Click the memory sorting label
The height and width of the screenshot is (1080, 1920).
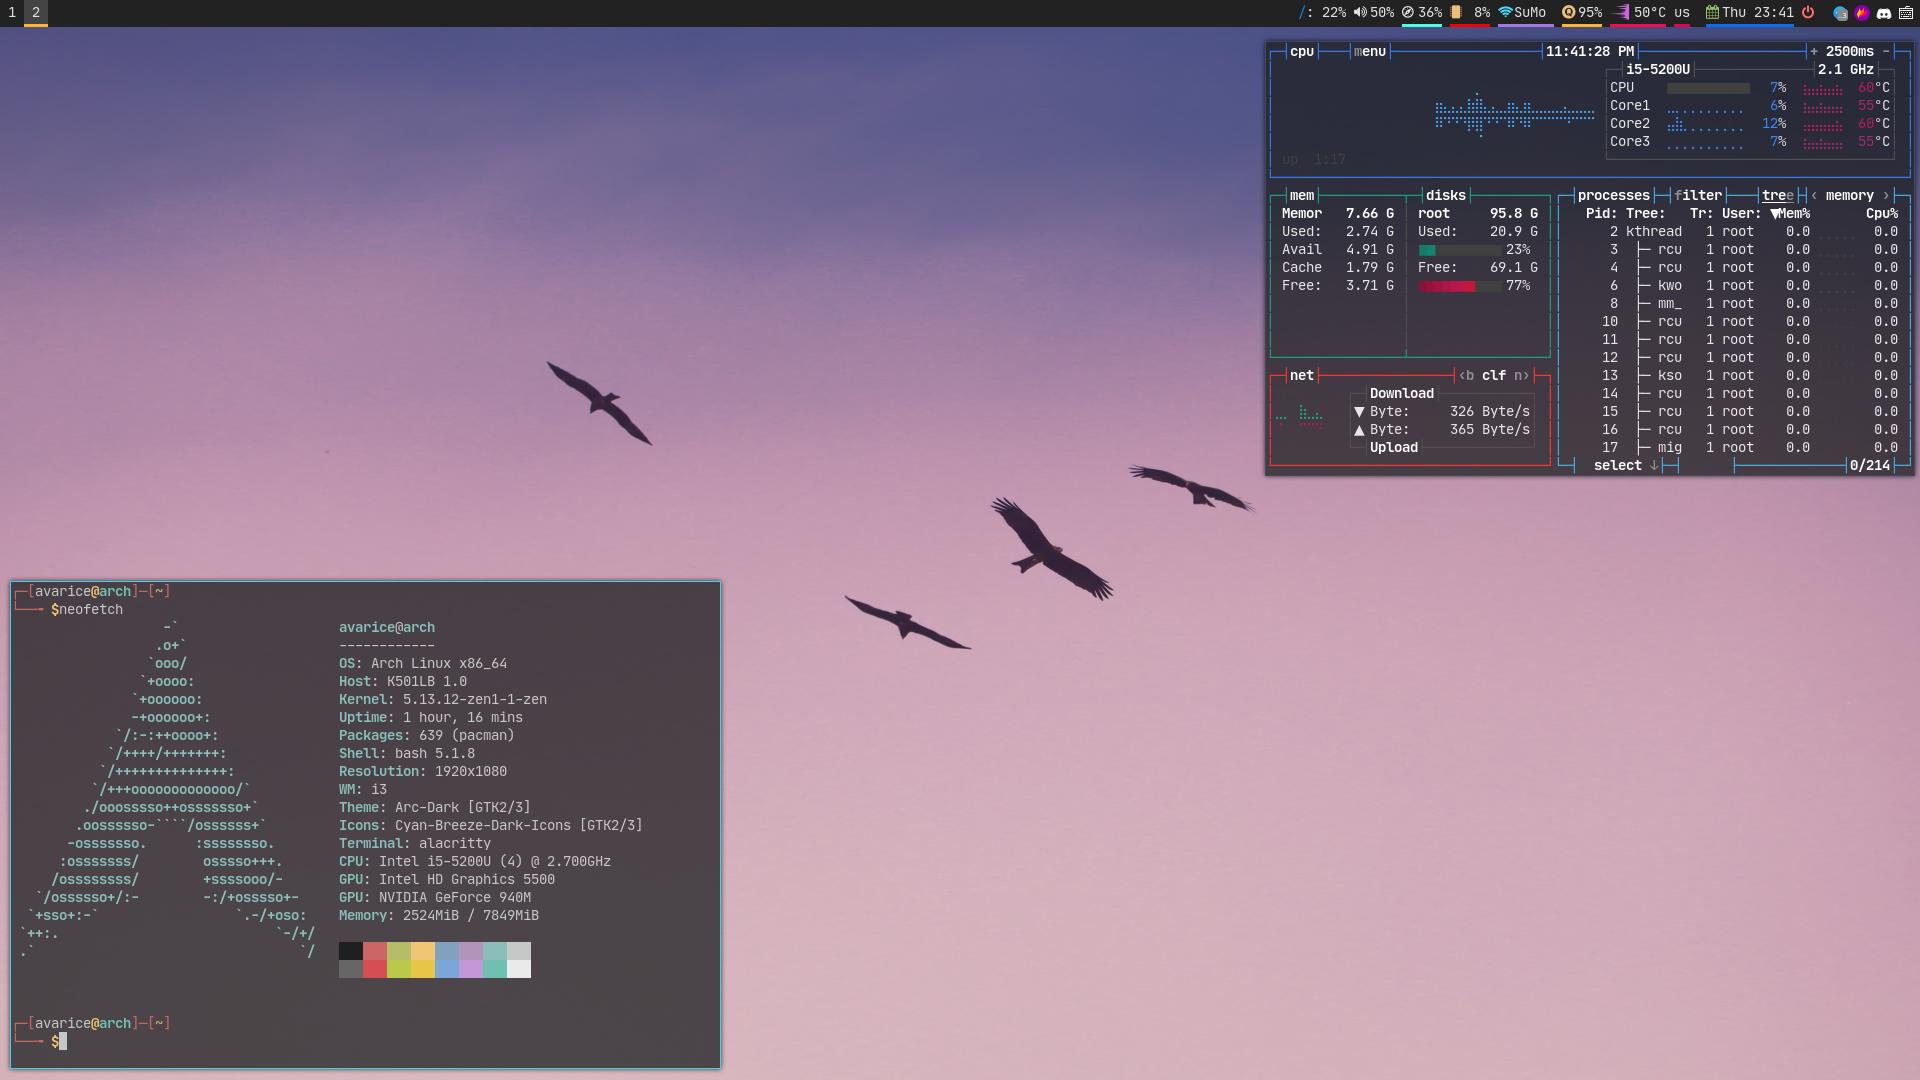(1850, 196)
